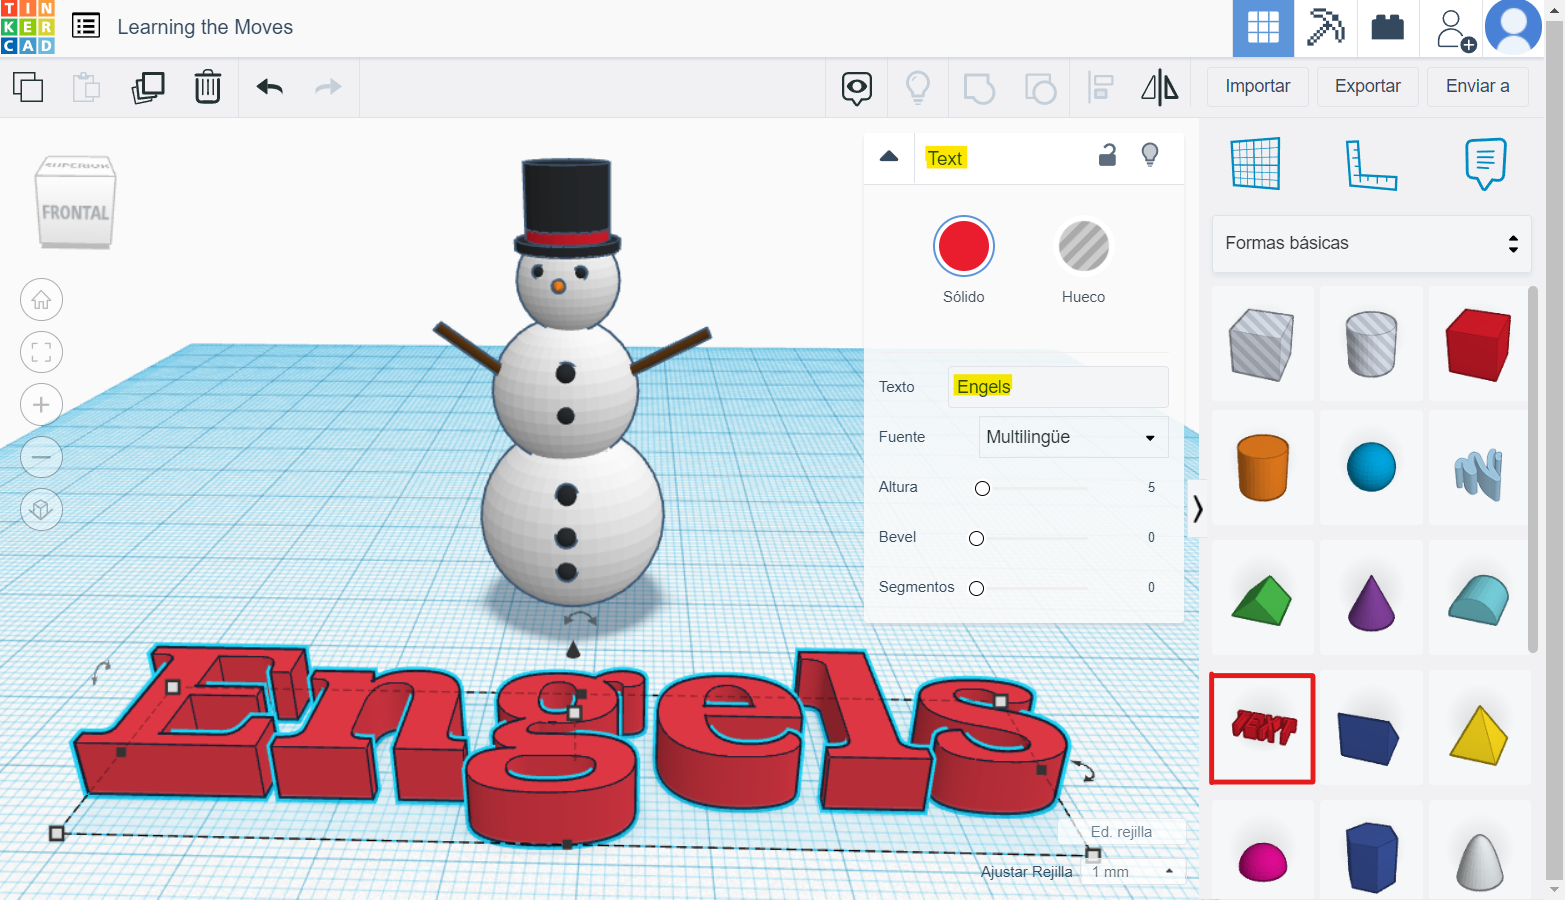
Task: Edit the Texto field containing Engels
Action: coord(1058,387)
